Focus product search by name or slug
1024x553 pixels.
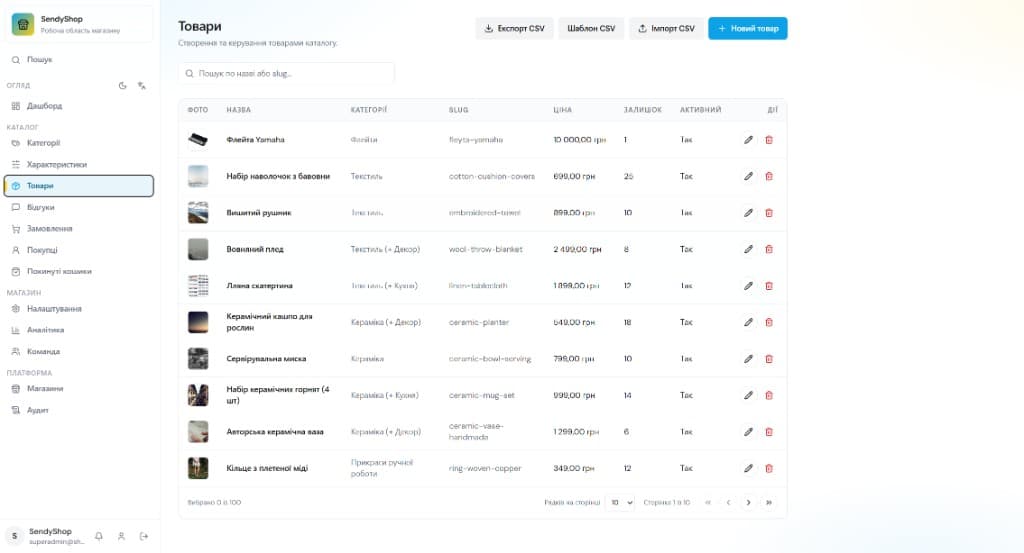click(286, 74)
